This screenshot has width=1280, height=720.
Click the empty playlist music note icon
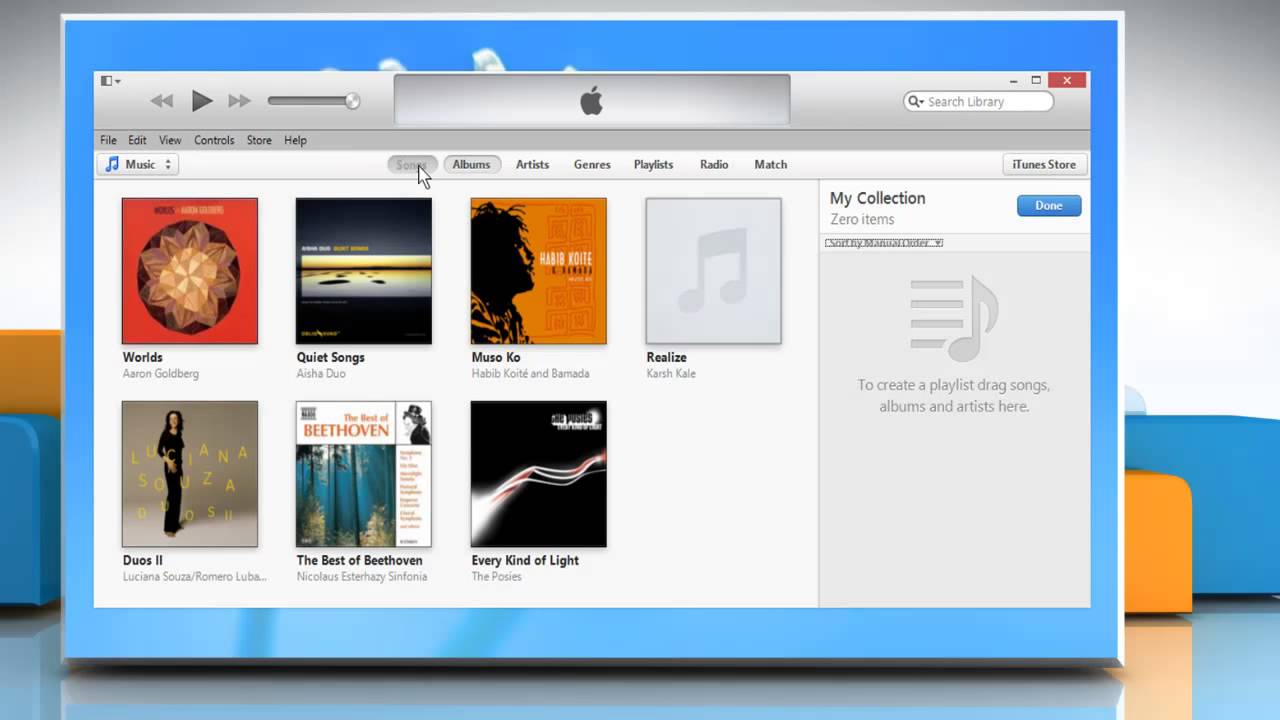954,319
